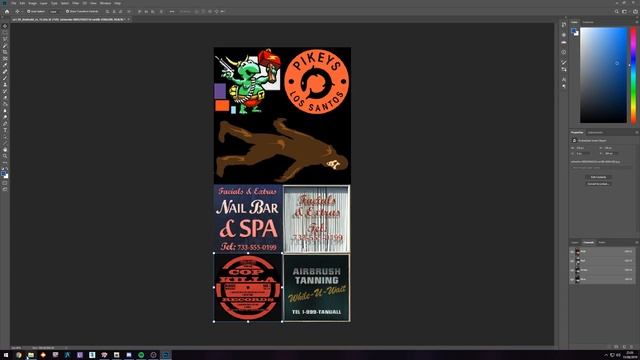This screenshot has width=640, height=360.
Task: Open the Edit Toolbar three-dots button
Action: coord(5,162)
